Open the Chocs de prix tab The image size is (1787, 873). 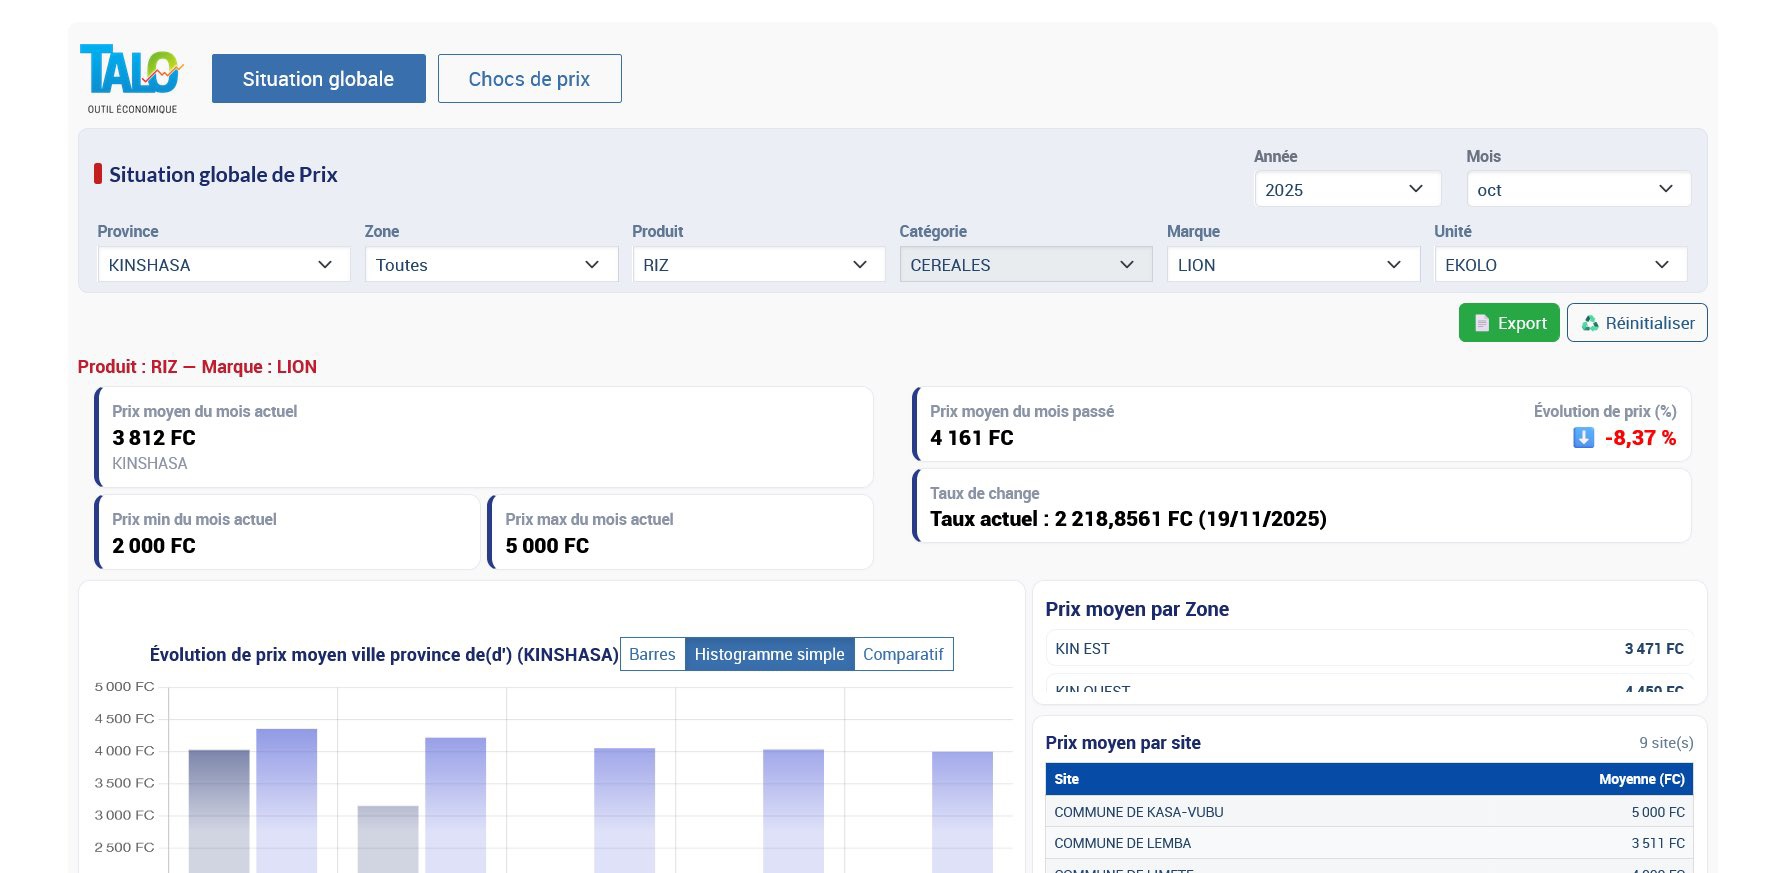point(529,79)
